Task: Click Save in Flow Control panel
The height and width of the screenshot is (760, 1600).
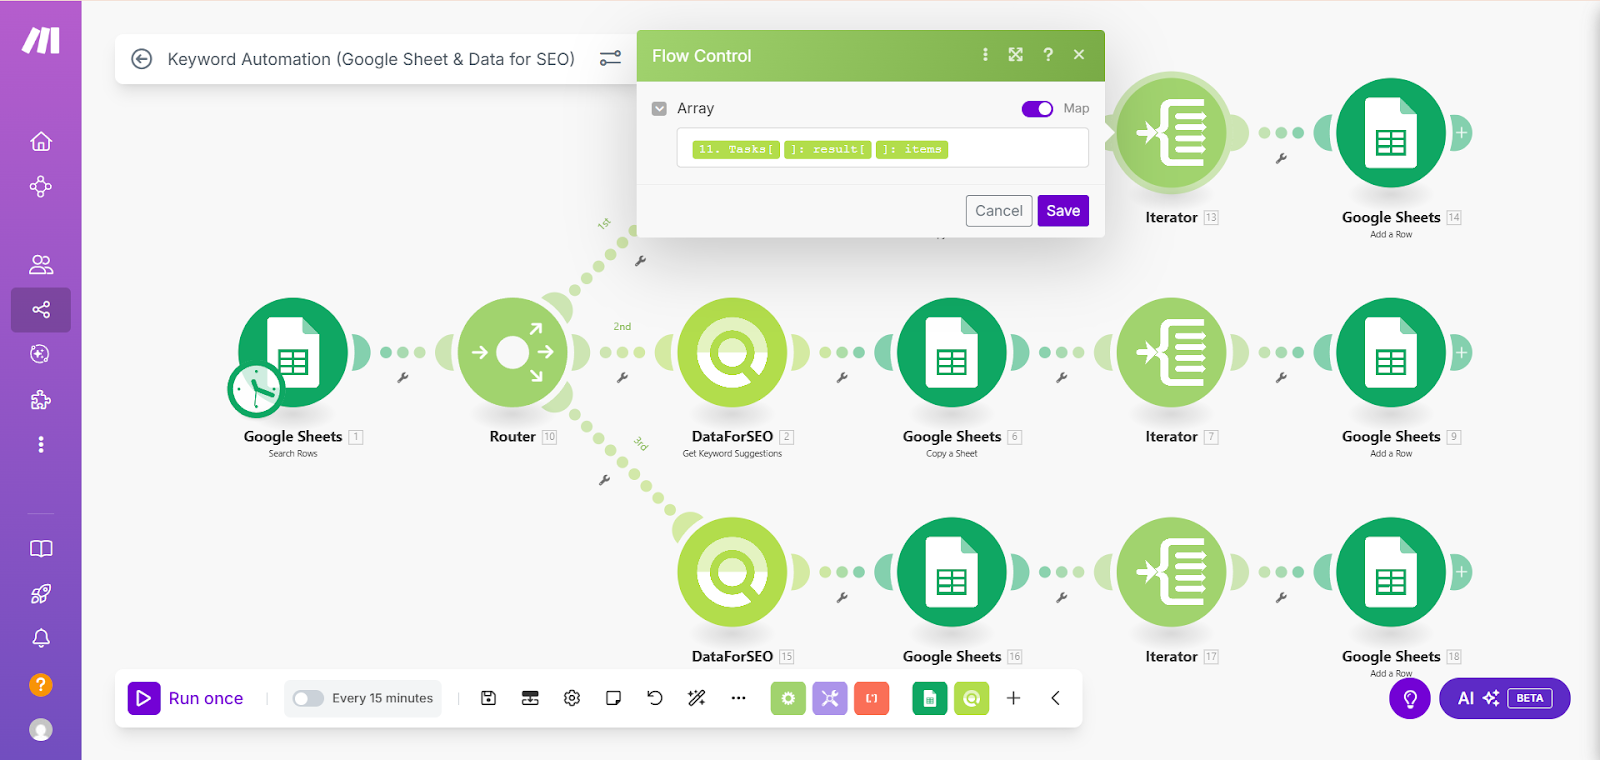Action: pyautogui.click(x=1063, y=211)
